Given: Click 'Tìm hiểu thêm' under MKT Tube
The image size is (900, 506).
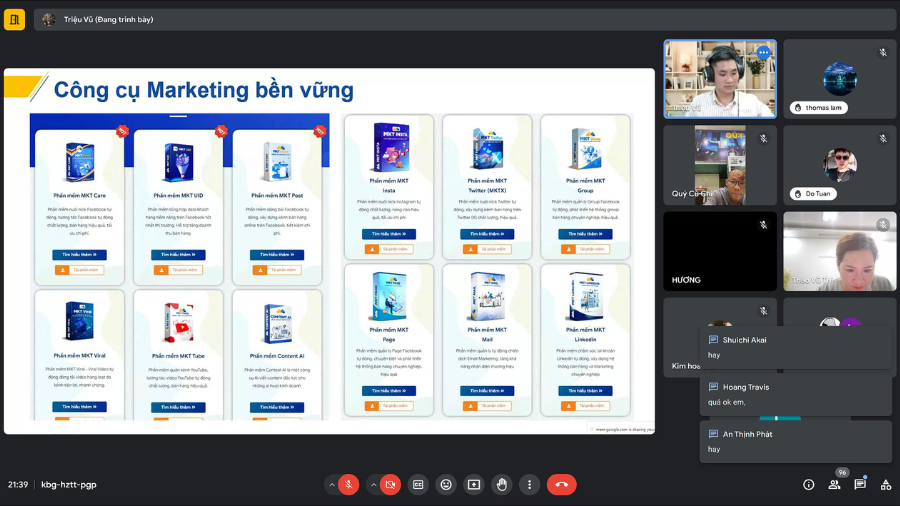Looking at the screenshot, I should coord(178,407).
